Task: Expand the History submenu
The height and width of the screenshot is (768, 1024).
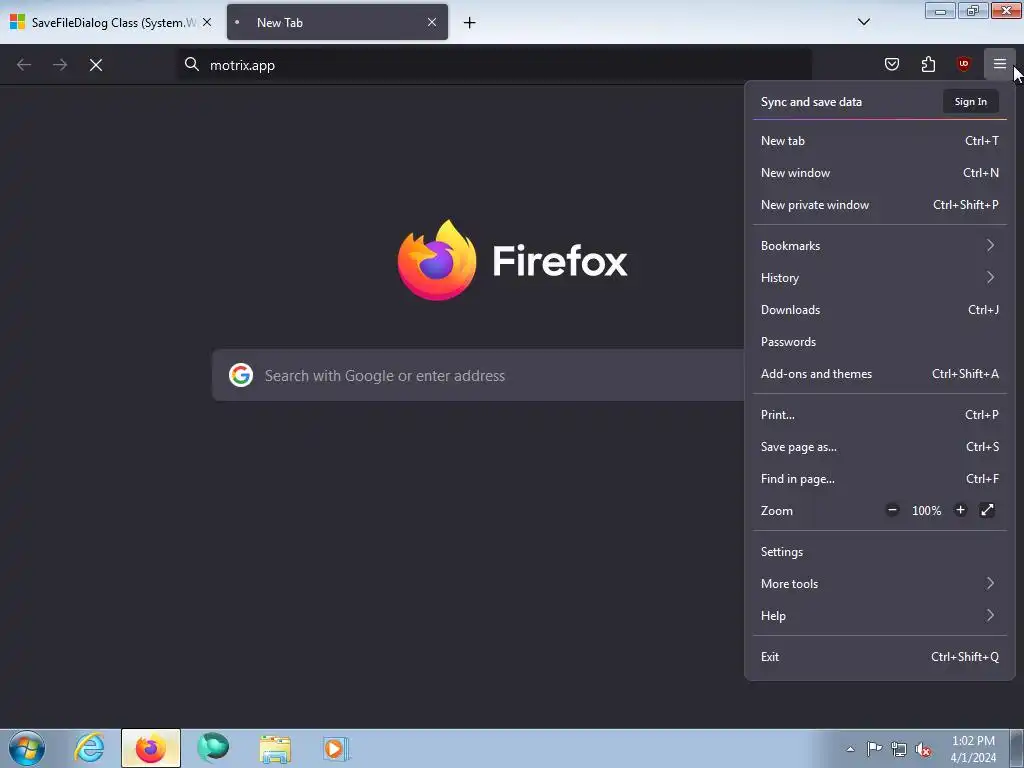Action: click(x=880, y=278)
